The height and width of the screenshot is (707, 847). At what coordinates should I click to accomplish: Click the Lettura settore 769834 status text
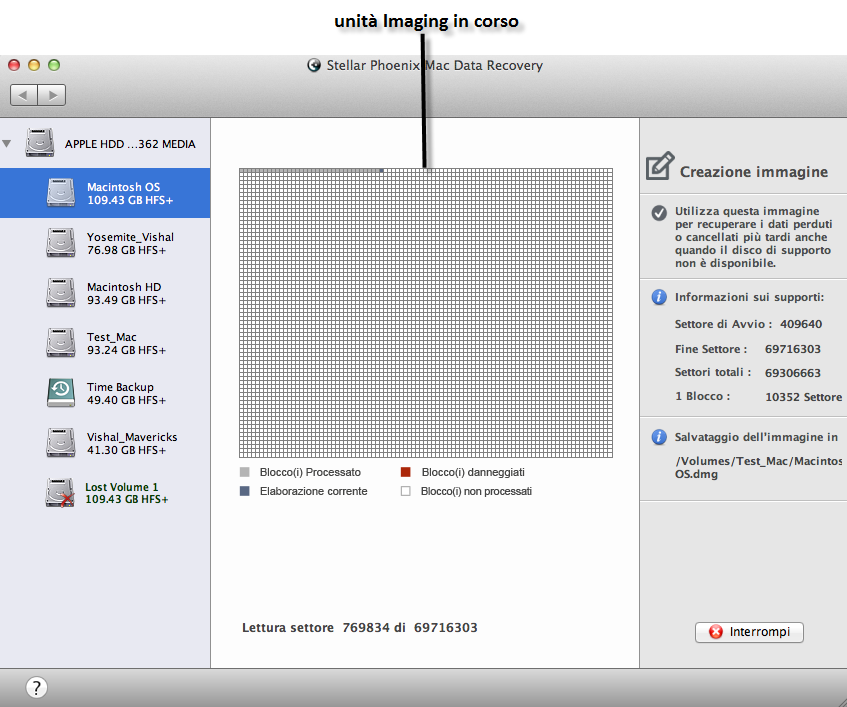(x=360, y=628)
